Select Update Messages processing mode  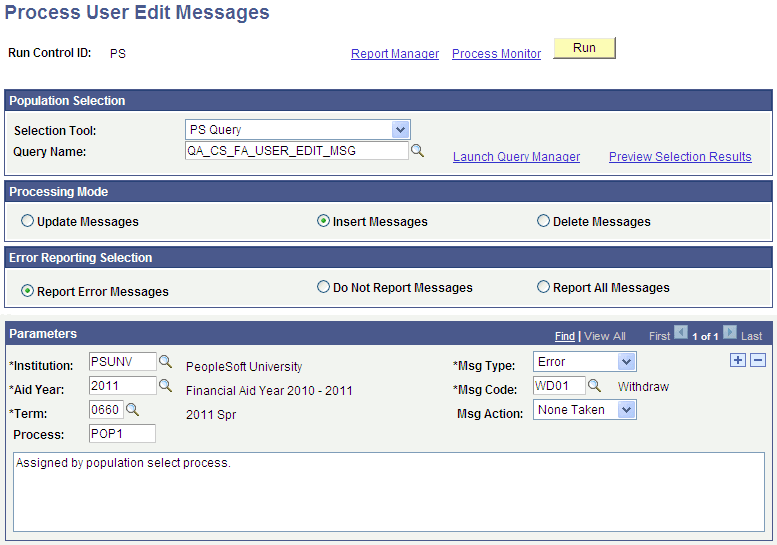click(x=27, y=221)
